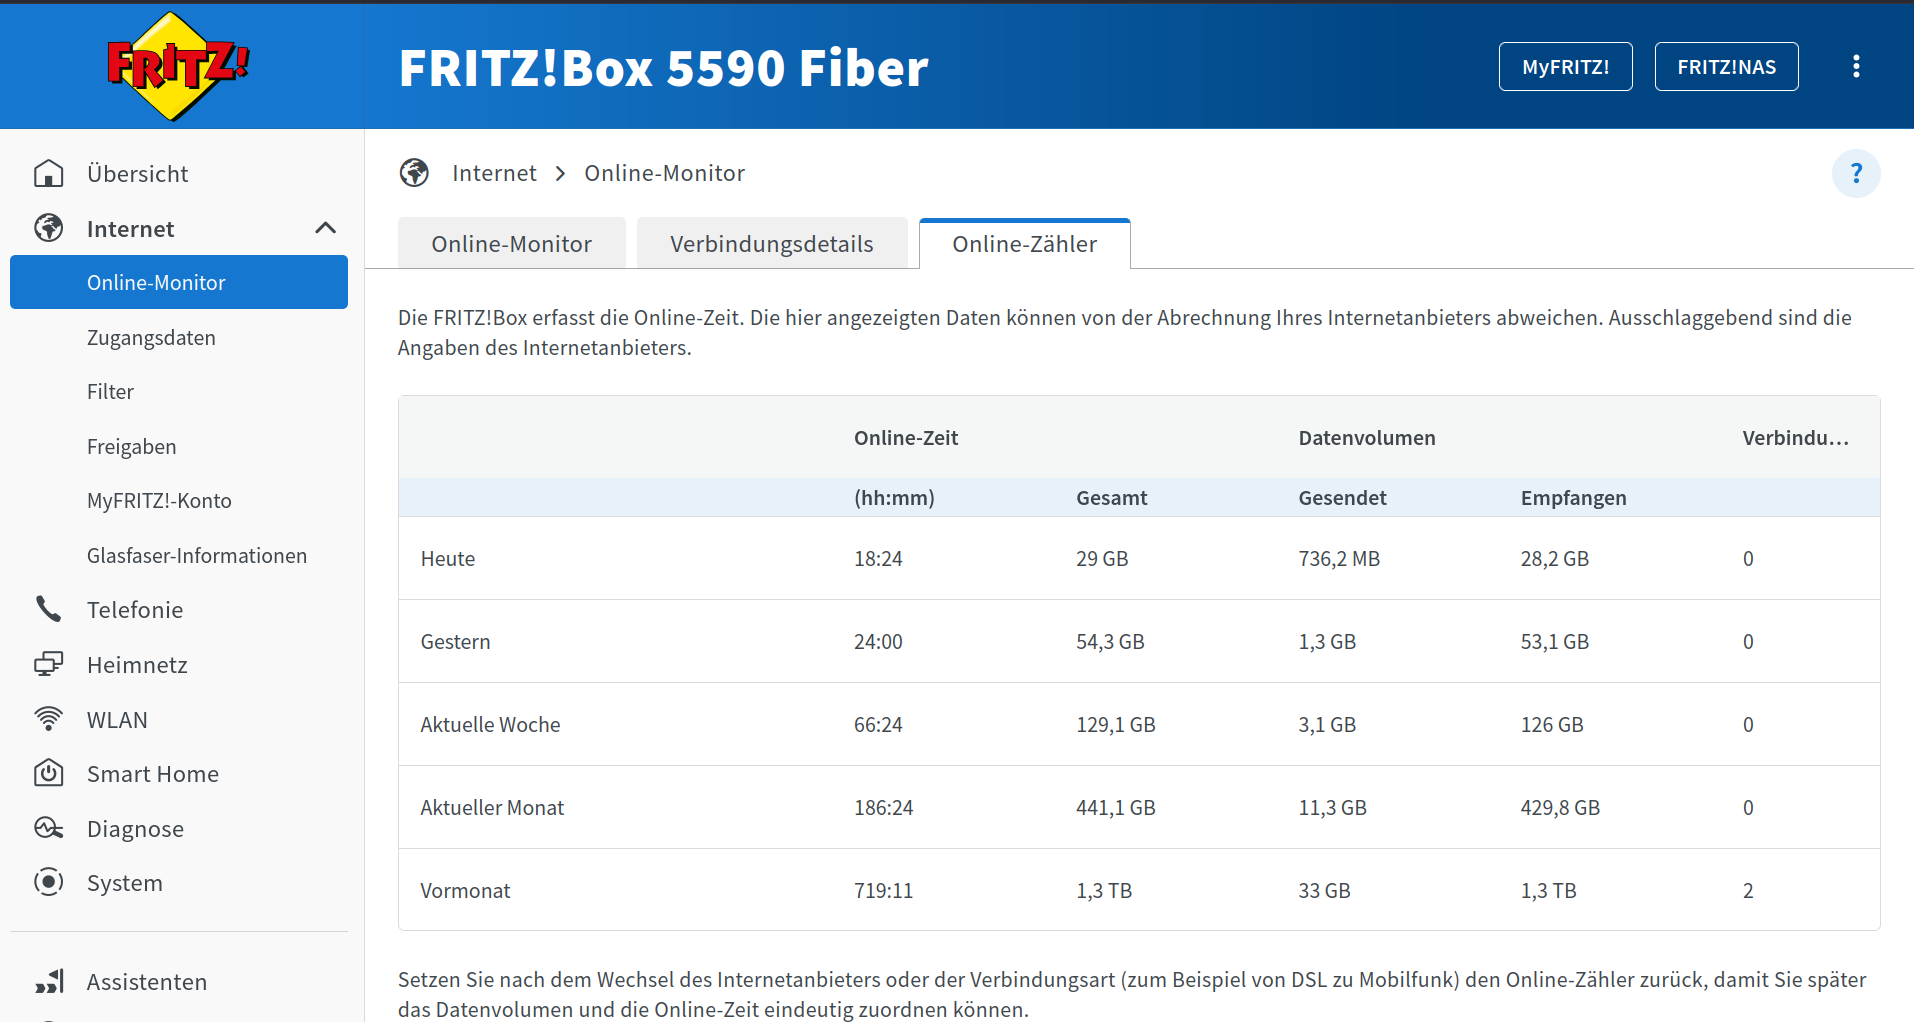Open the Assistenten entry
Image resolution: width=1914 pixels, height=1022 pixels.
tap(147, 981)
